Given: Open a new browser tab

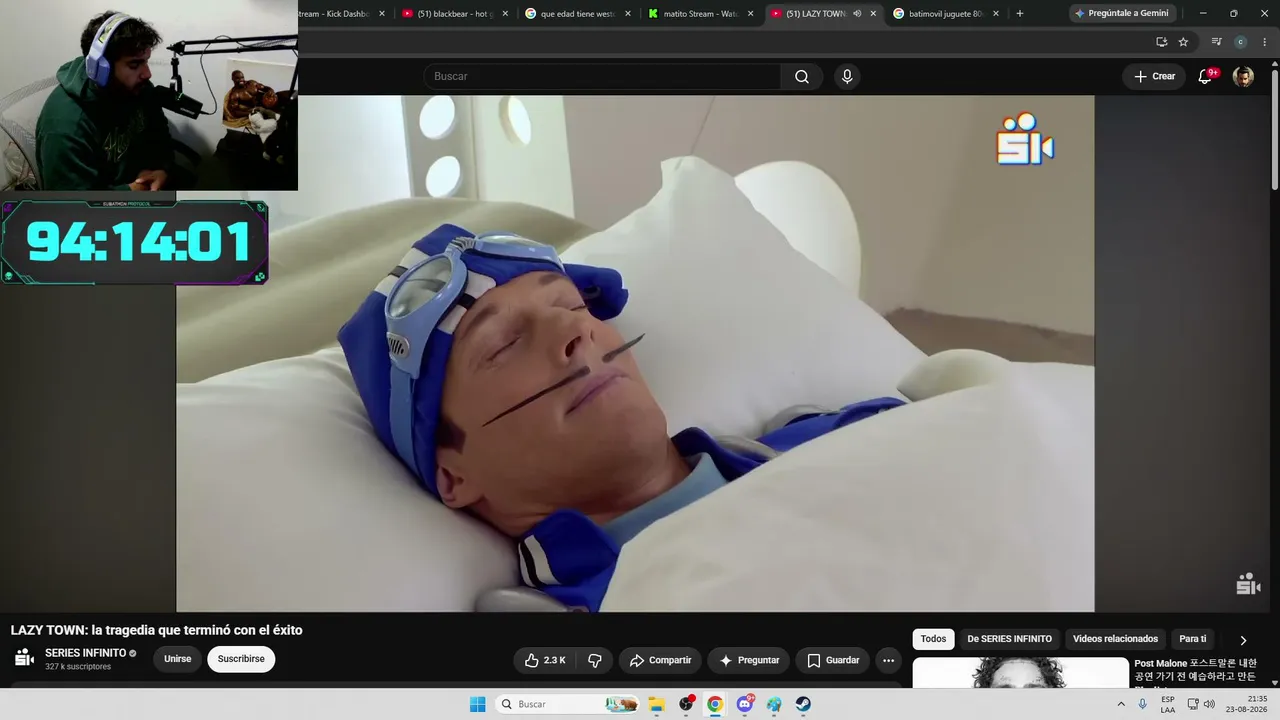Looking at the screenshot, I should [x=1019, y=14].
